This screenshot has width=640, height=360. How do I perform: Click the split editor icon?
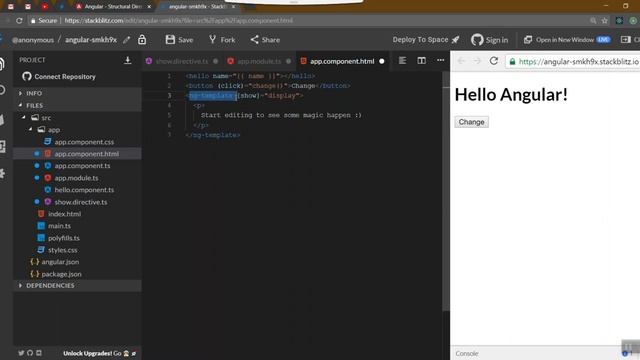click(422, 60)
